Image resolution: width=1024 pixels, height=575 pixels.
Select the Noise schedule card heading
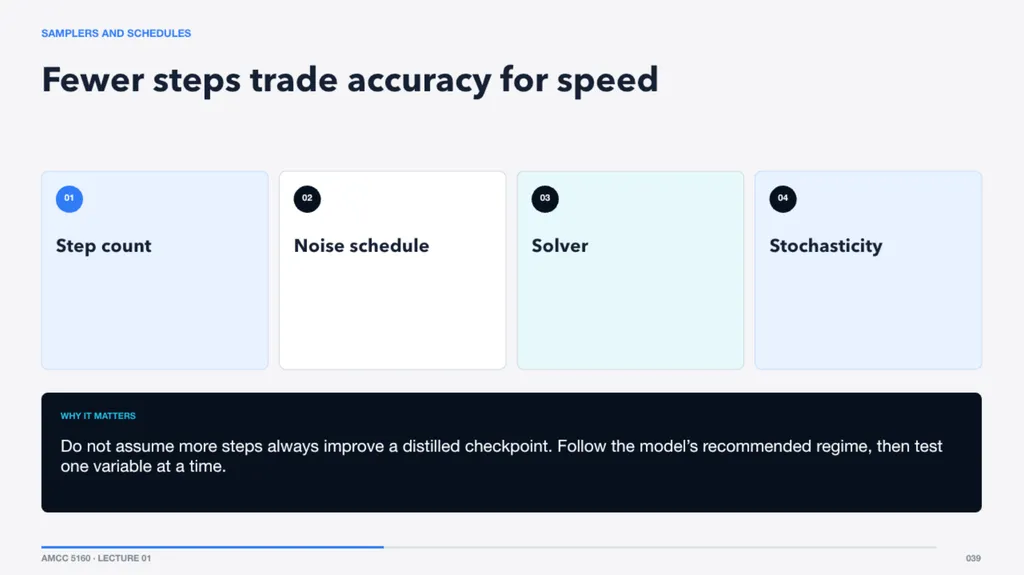tap(361, 246)
